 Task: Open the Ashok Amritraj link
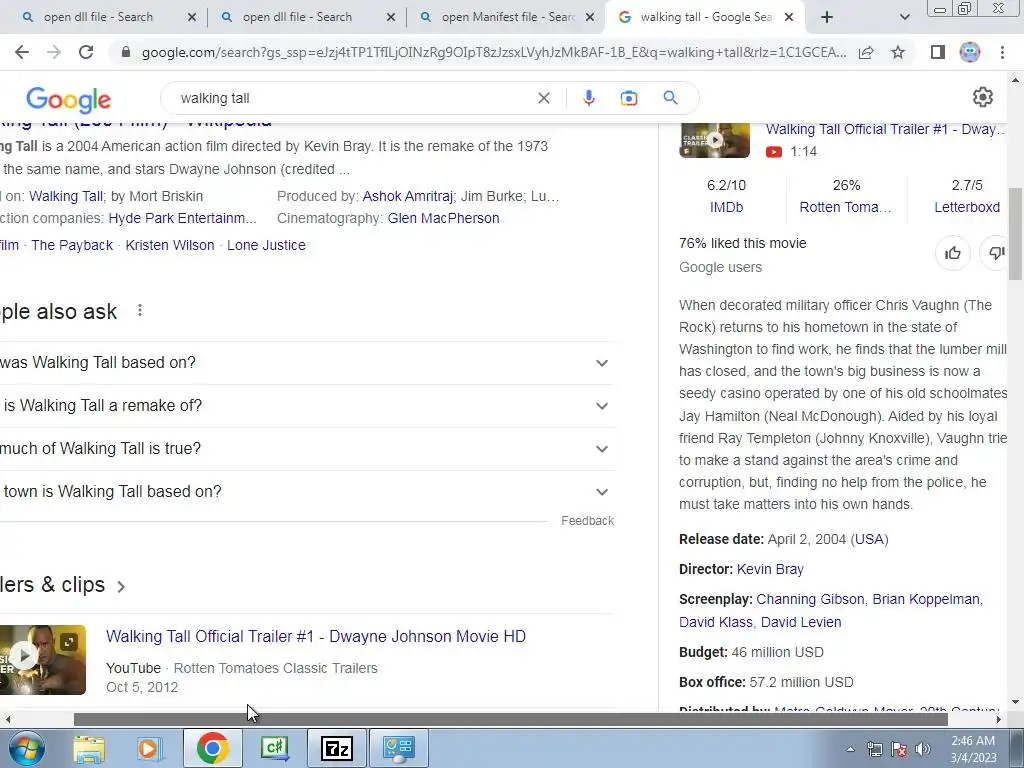(408, 196)
